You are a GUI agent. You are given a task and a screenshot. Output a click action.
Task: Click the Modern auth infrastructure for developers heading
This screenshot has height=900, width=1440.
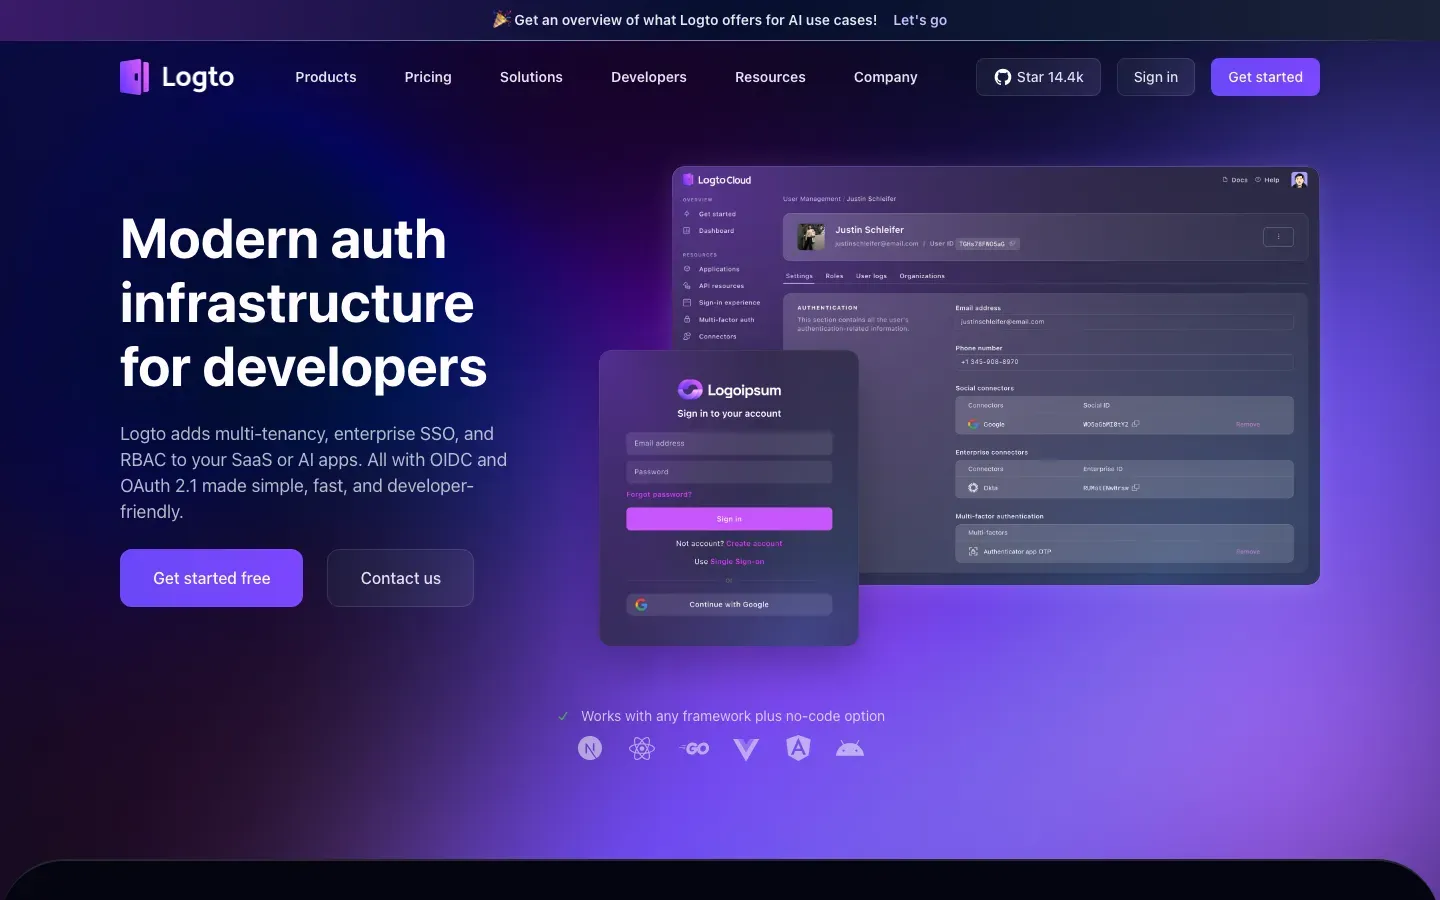click(x=304, y=303)
